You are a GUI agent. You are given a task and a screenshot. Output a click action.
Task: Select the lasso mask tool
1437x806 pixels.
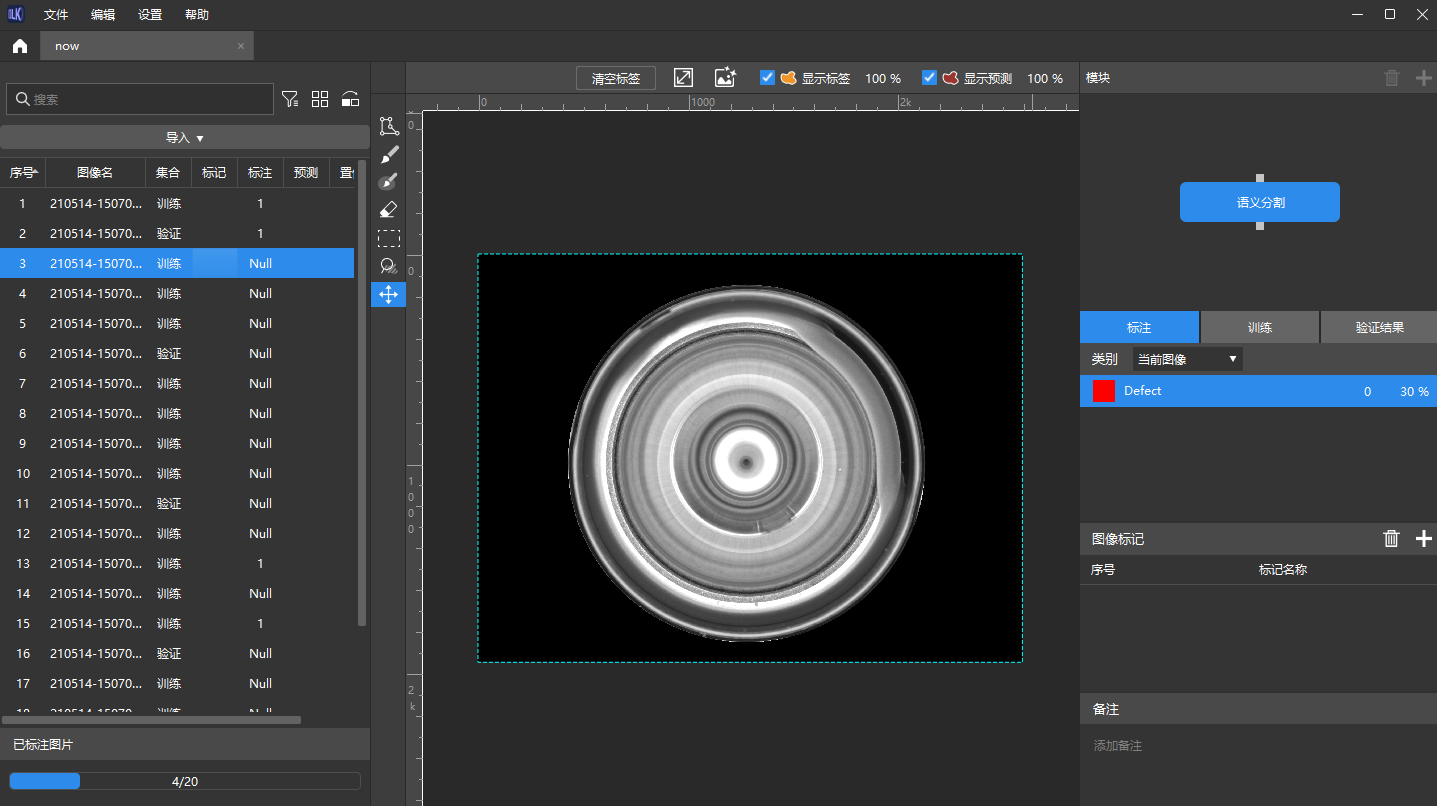[x=389, y=266]
